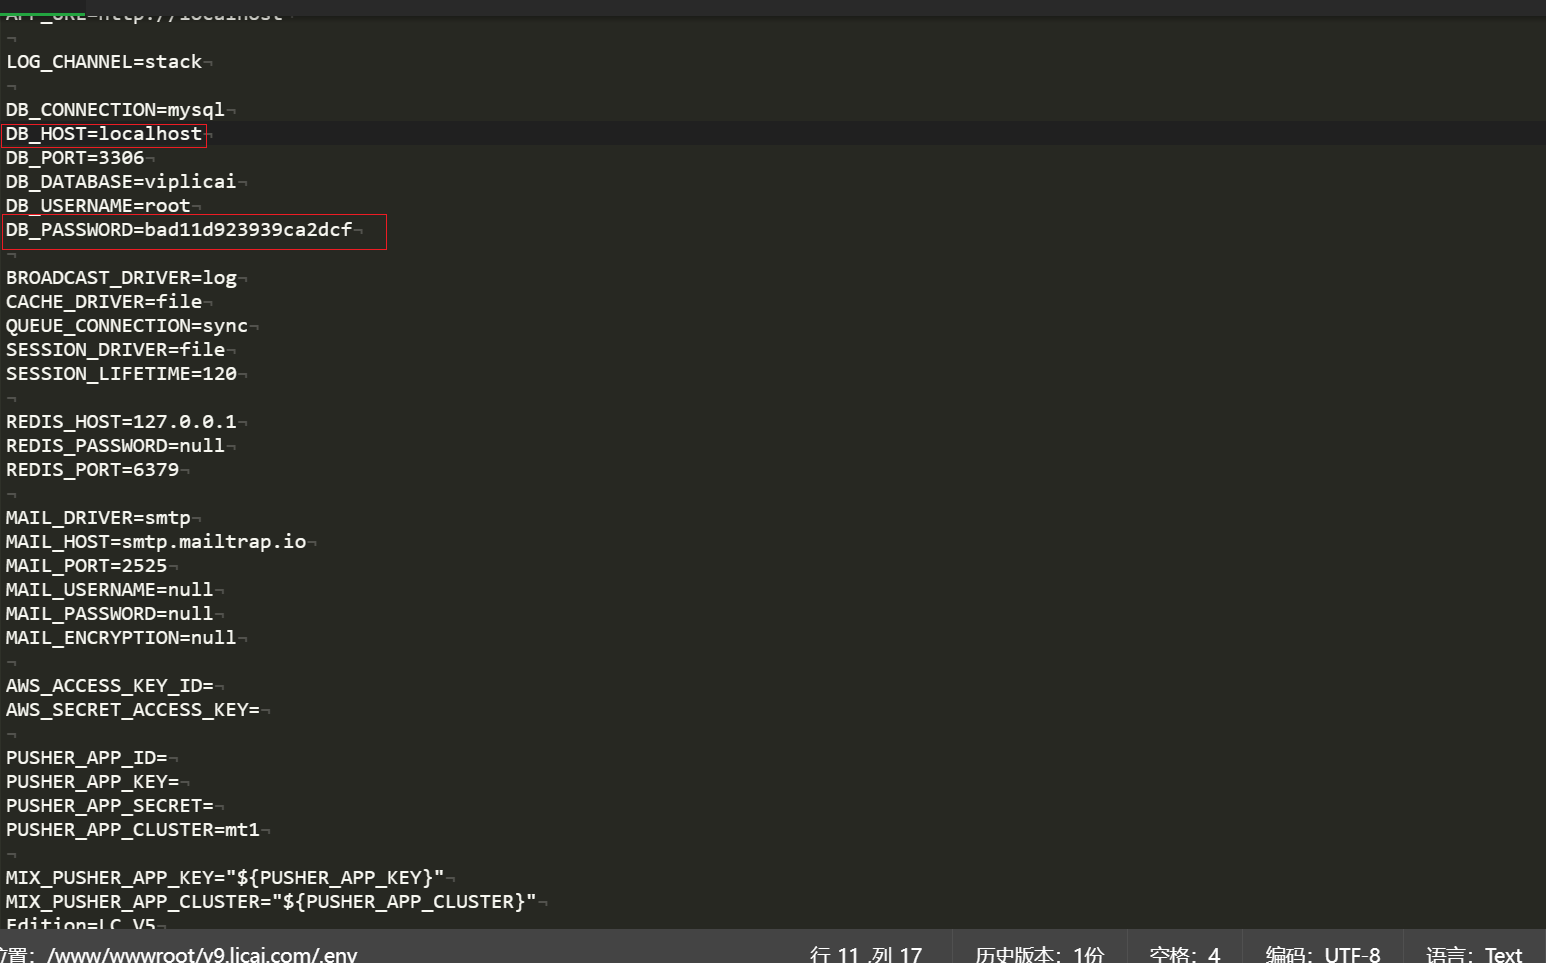Click the PUSHER_APP_SECRET= line
The width and height of the screenshot is (1546, 963).
click(x=110, y=806)
